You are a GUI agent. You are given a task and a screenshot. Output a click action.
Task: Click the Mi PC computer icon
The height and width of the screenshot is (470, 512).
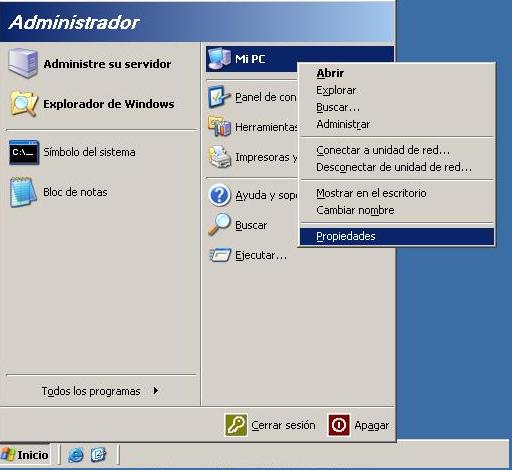[x=219, y=59]
